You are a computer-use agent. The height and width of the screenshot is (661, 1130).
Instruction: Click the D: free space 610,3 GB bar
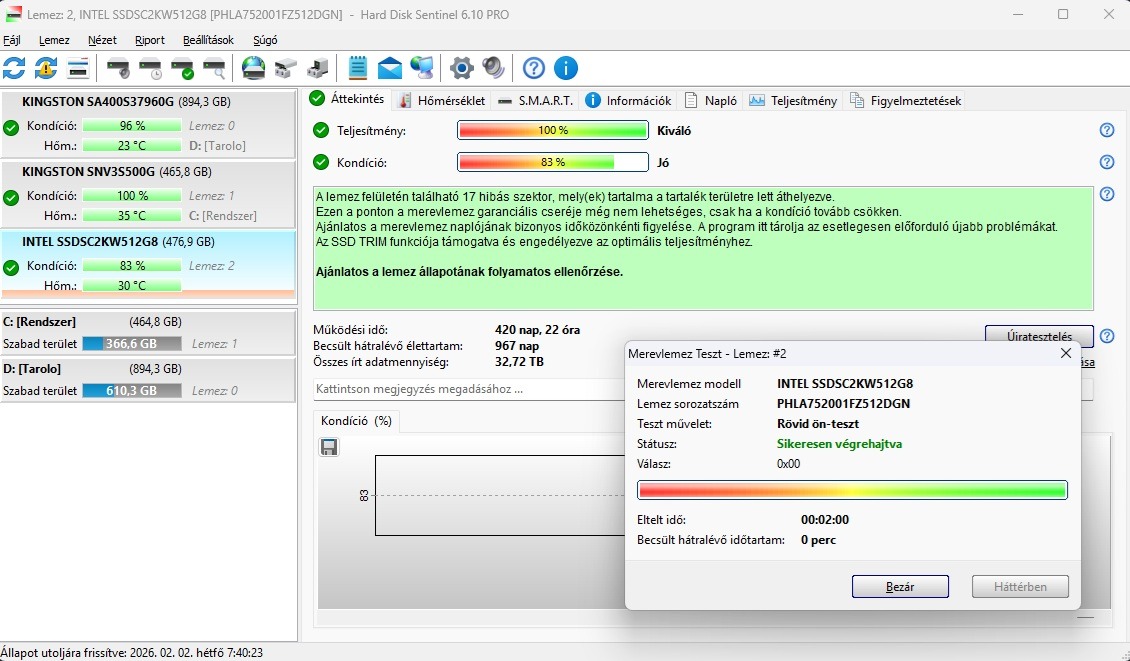[x=132, y=391]
